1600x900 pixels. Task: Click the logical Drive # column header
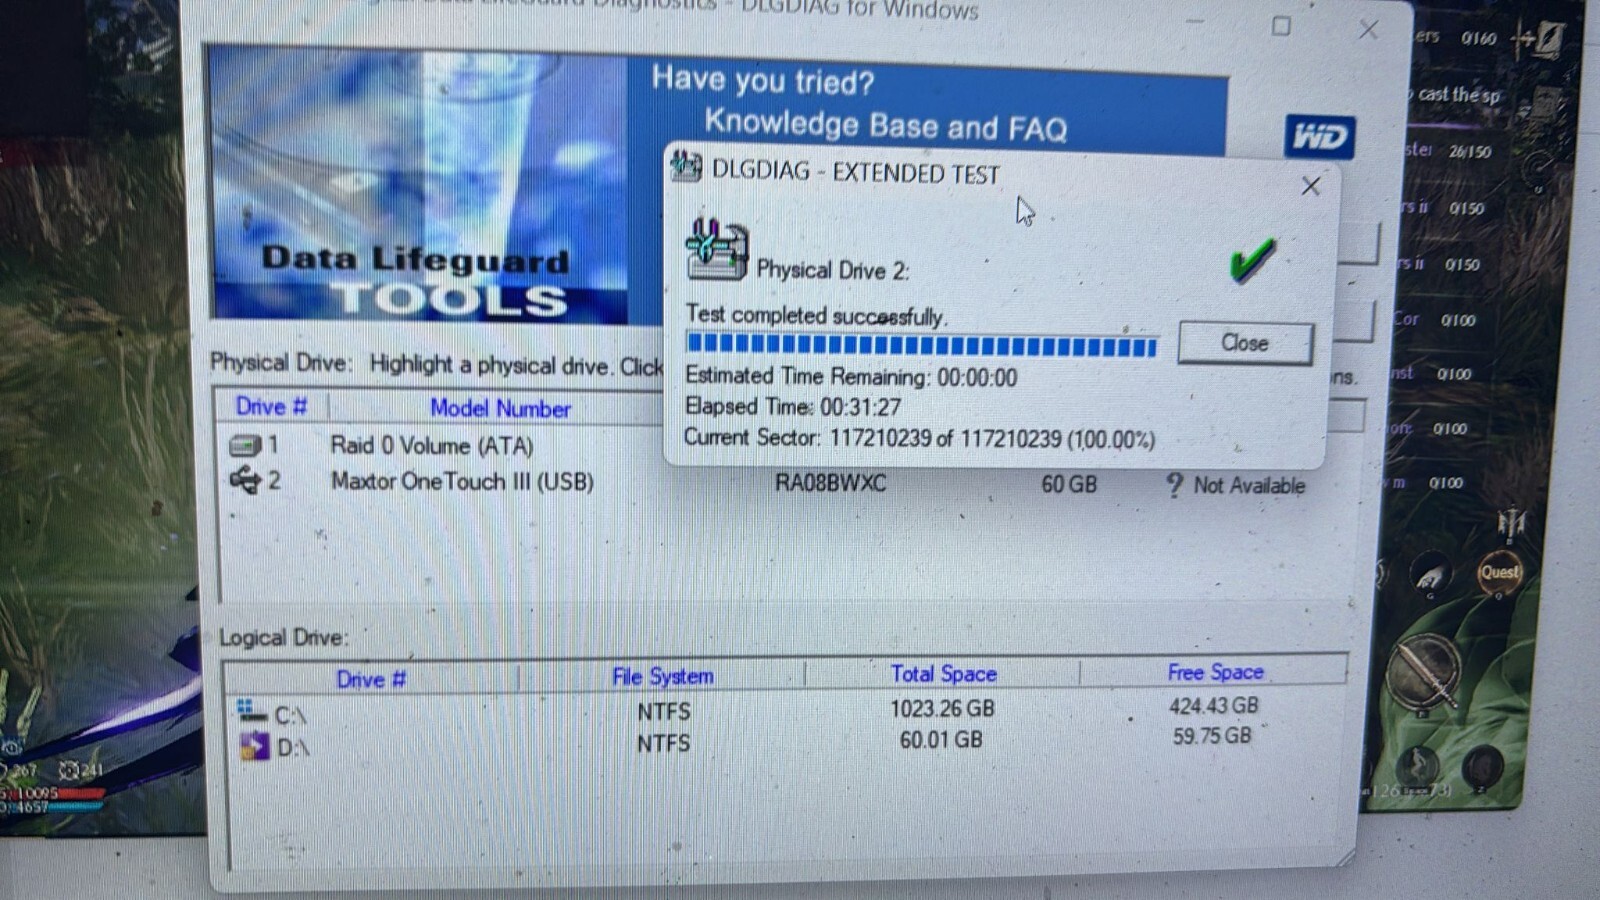tap(371, 680)
